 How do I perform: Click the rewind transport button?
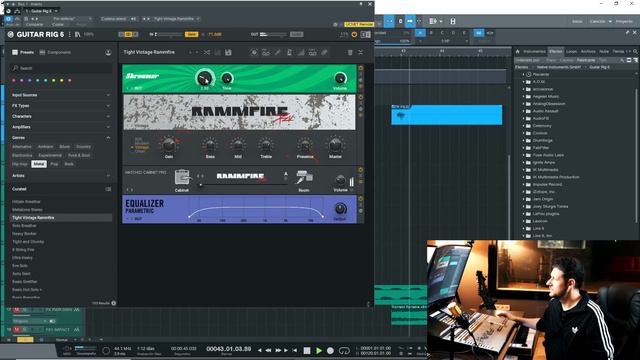pyautogui.click(x=268, y=350)
